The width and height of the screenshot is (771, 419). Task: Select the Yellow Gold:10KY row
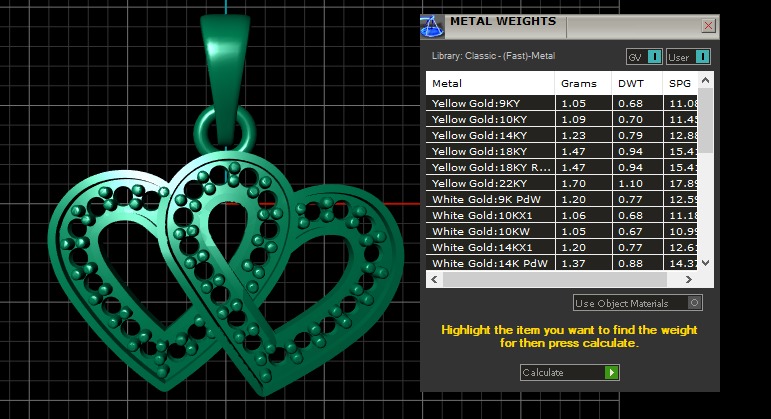click(x=562, y=119)
